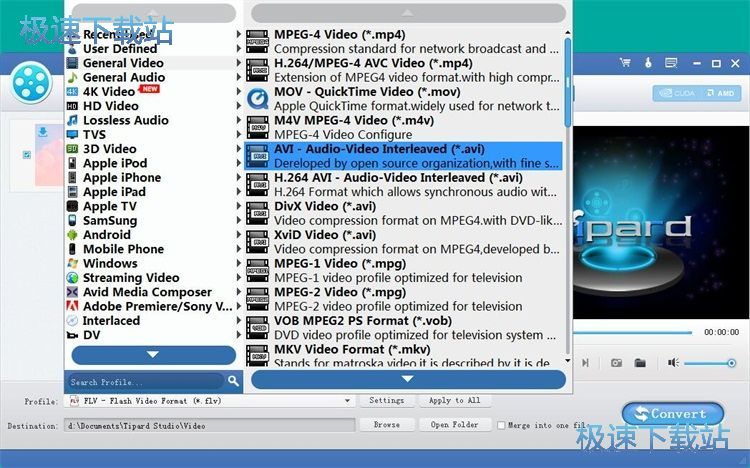Click the format list scrollbar down arrow
The image size is (750, 468).
pyautogui.click(x=568, y=361)
